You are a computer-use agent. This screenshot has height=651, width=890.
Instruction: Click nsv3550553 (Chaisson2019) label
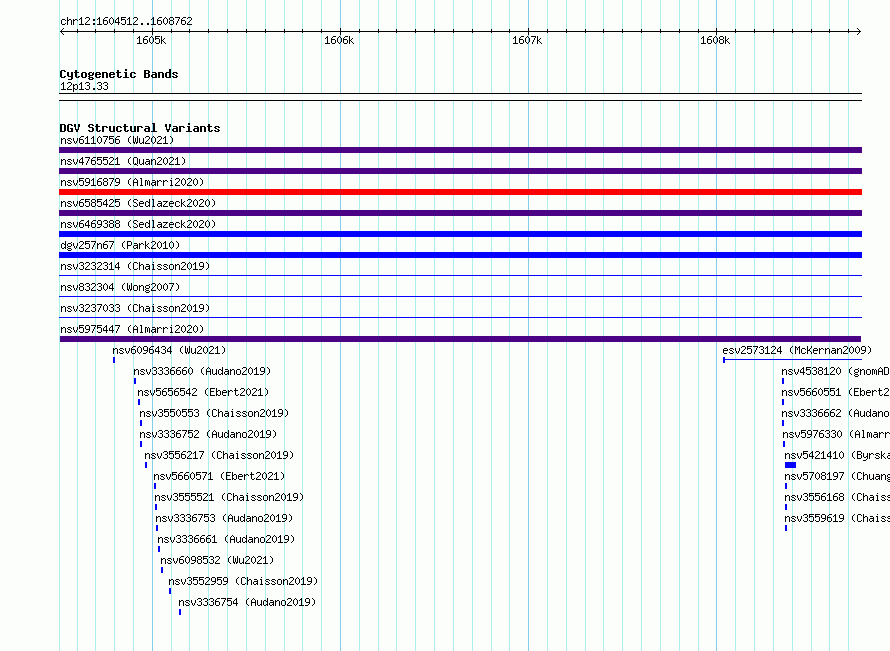(x=214, y=413)
